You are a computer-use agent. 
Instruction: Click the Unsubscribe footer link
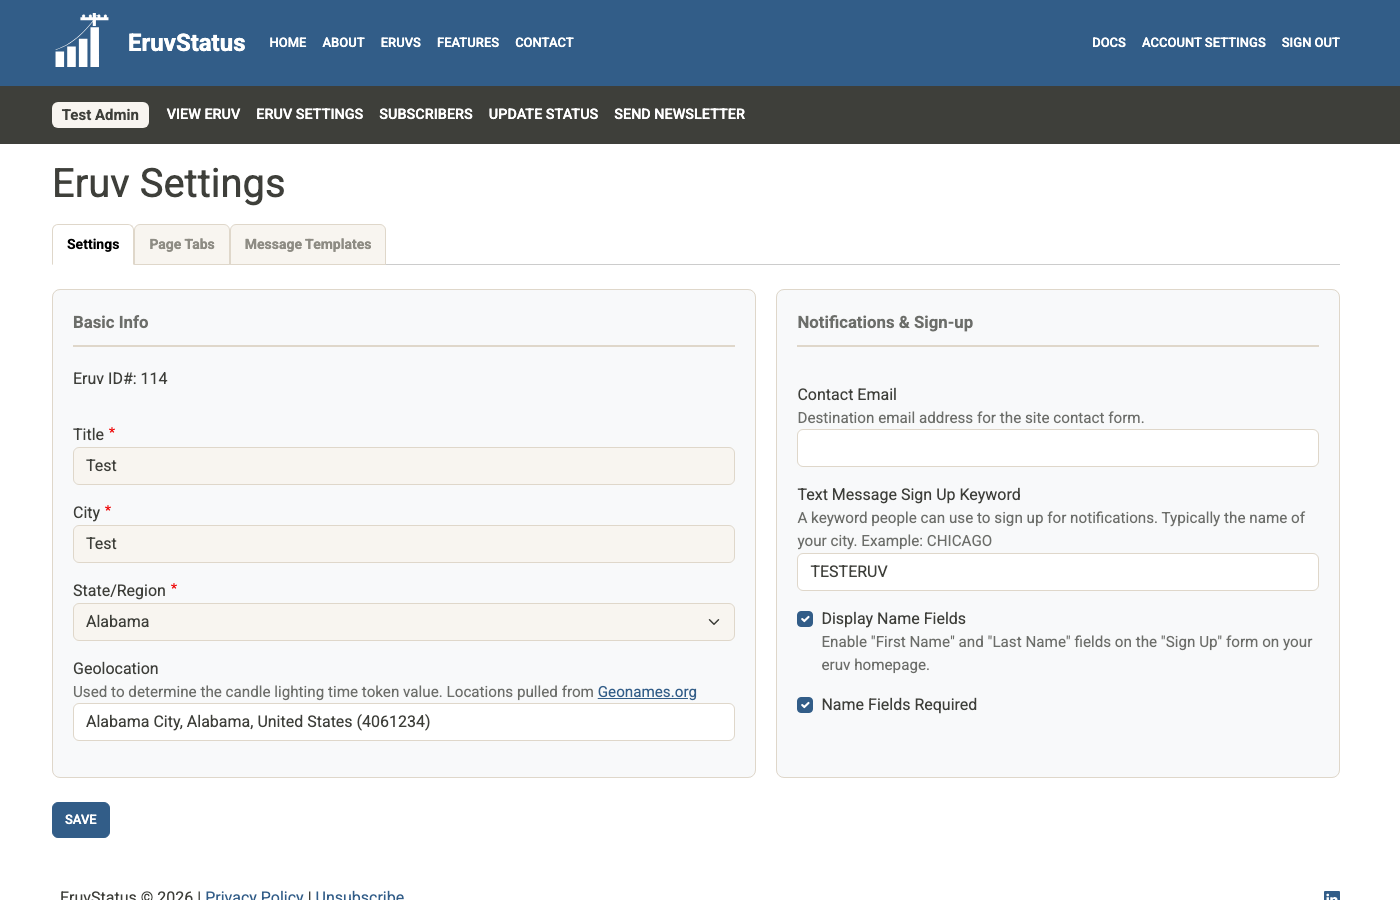pos(360,895)
